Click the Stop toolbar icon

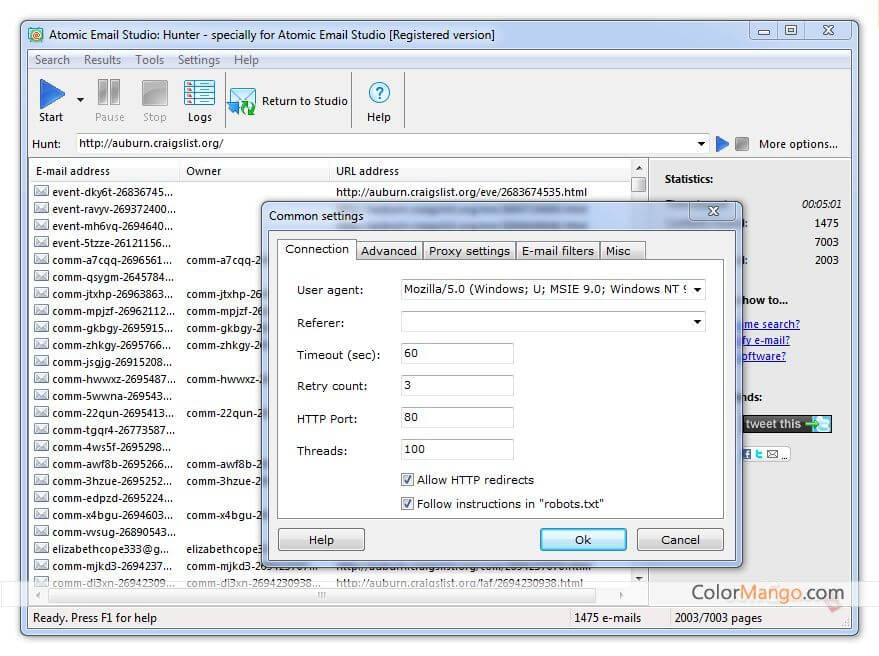coord(155,95)
